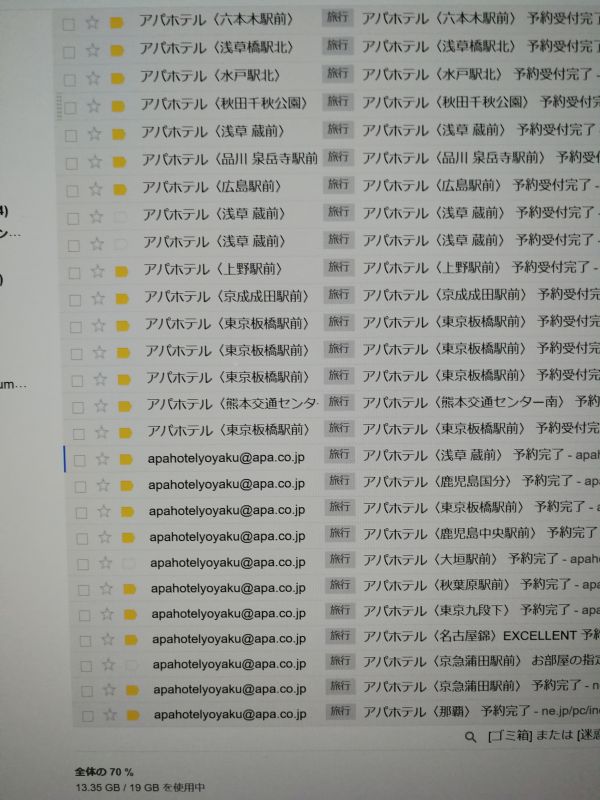Star the 〈那覇〉 予約完了 email
The height and width of the screenshot is (800, 600).
(110, 714)
